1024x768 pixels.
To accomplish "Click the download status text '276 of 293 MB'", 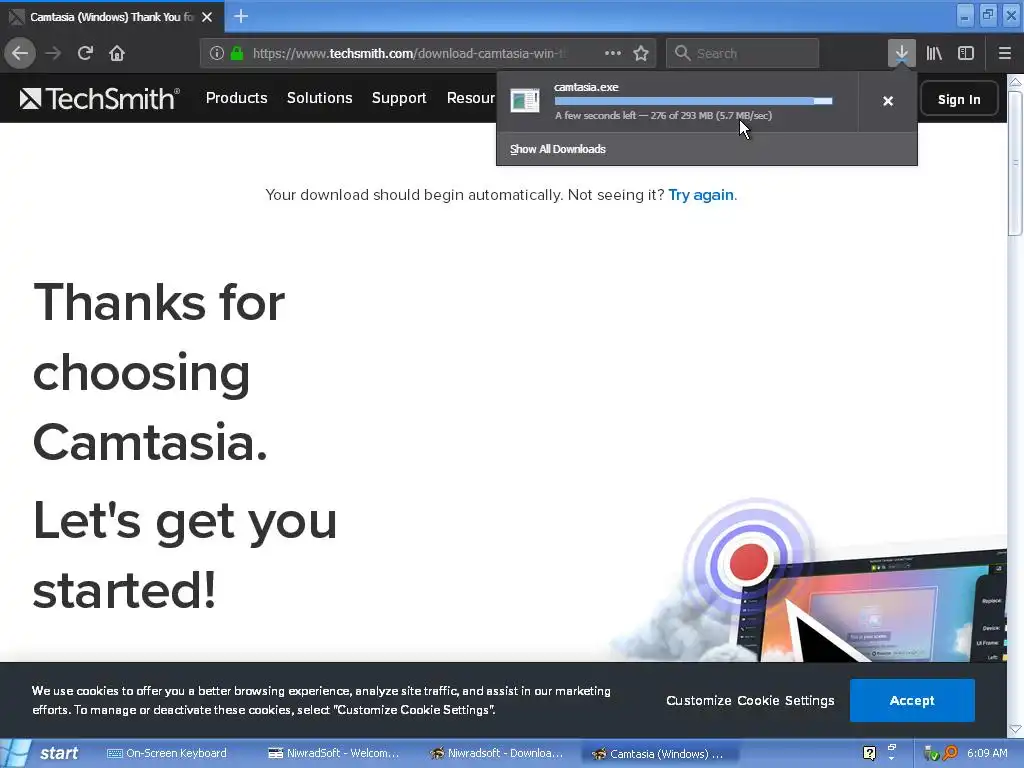I will [681, 116].
